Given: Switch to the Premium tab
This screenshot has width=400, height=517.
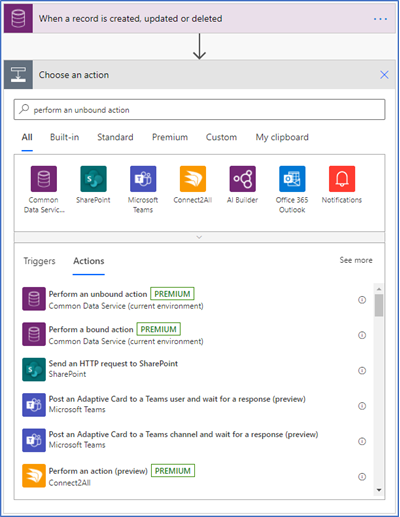Looking at the screenshot, I should click(170, 137).
